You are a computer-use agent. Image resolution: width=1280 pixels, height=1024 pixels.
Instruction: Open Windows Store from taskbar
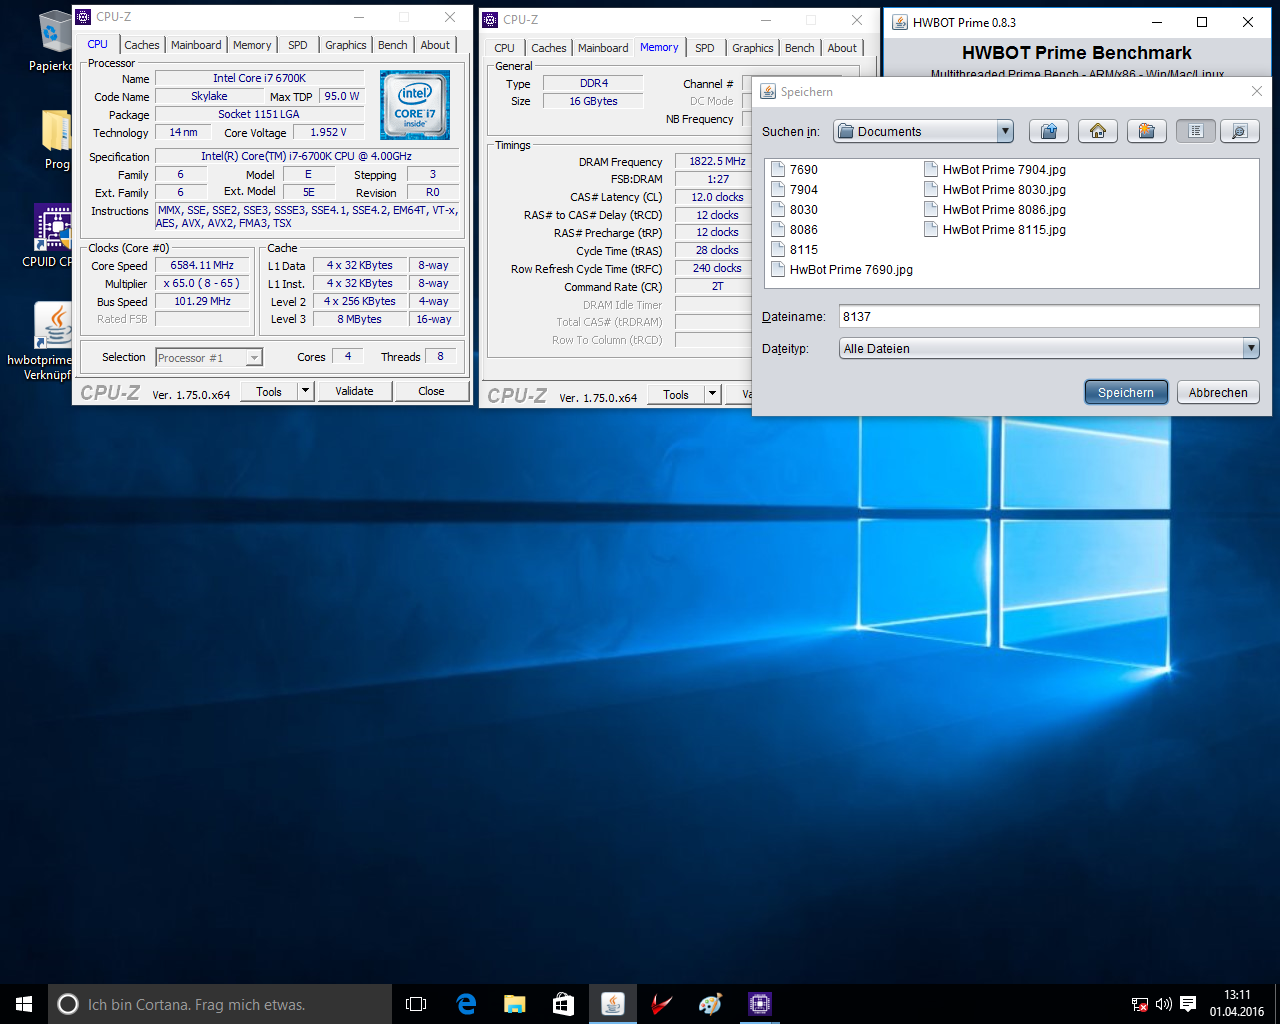click(x=564, y=1004)
